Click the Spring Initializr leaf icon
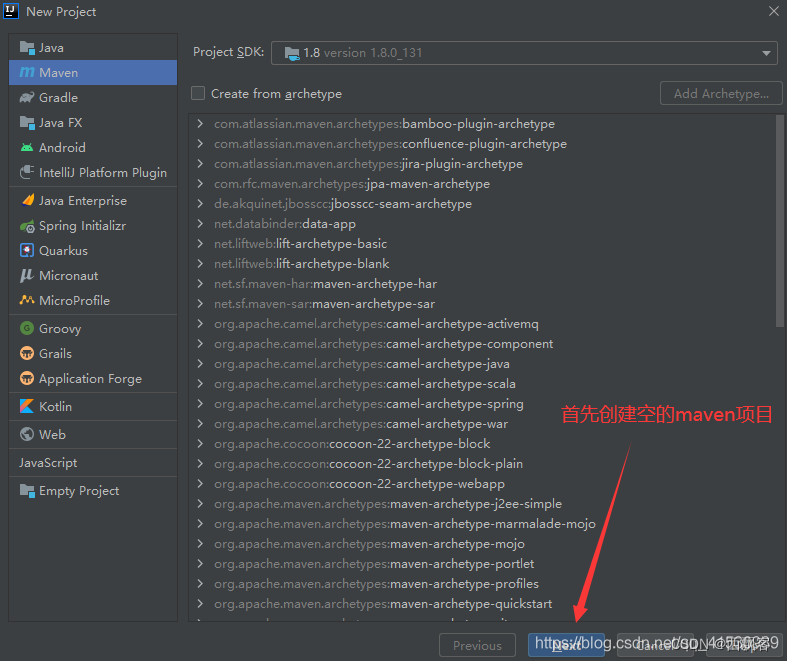Image resolution: width=787 pixels, height=661 pixels. coord(27,226)
